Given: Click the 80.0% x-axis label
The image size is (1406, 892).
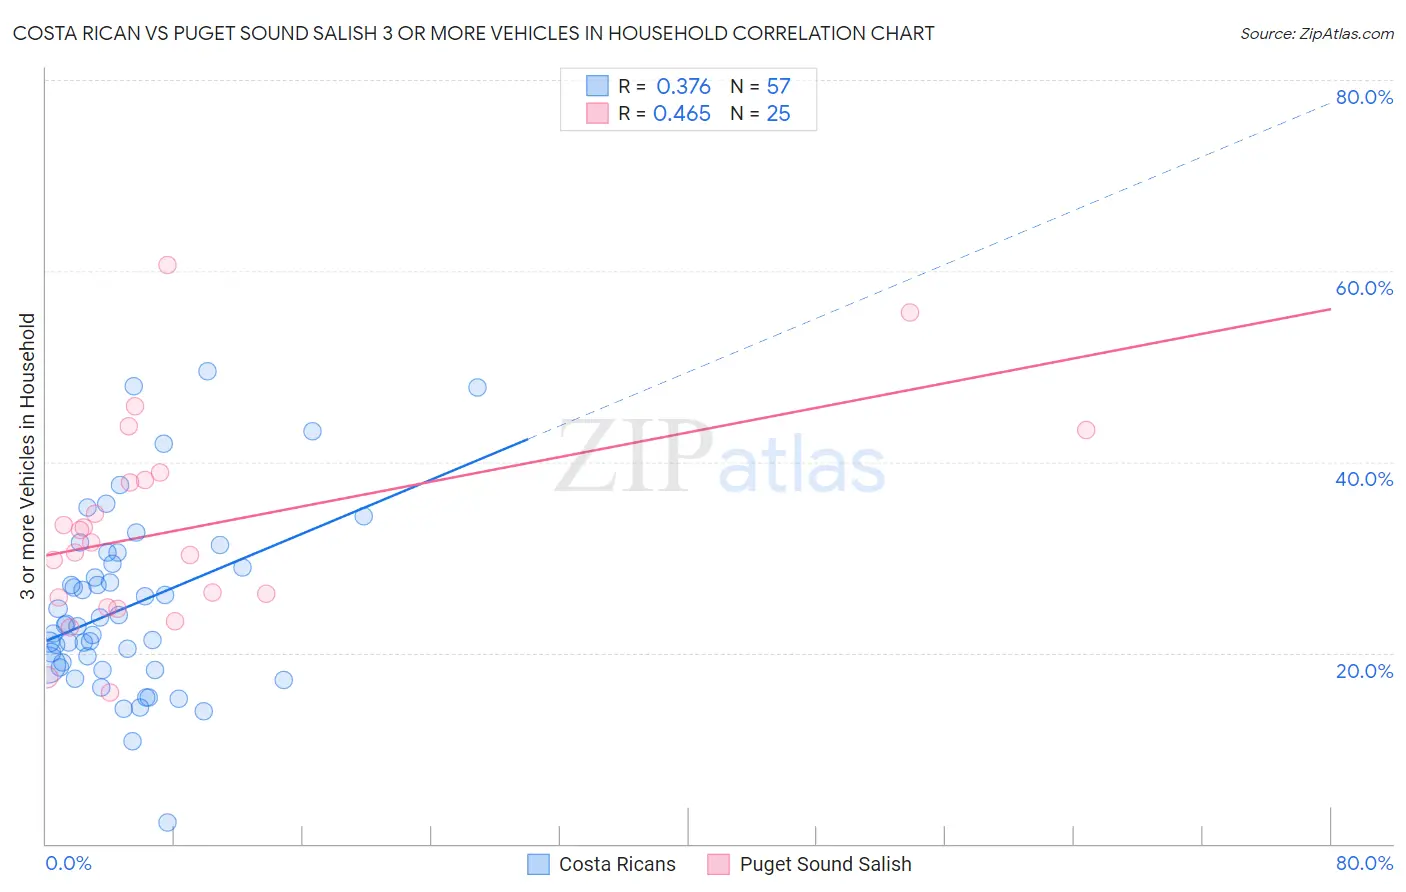Looking at the screenshot, I should [x=1364, y=863].
